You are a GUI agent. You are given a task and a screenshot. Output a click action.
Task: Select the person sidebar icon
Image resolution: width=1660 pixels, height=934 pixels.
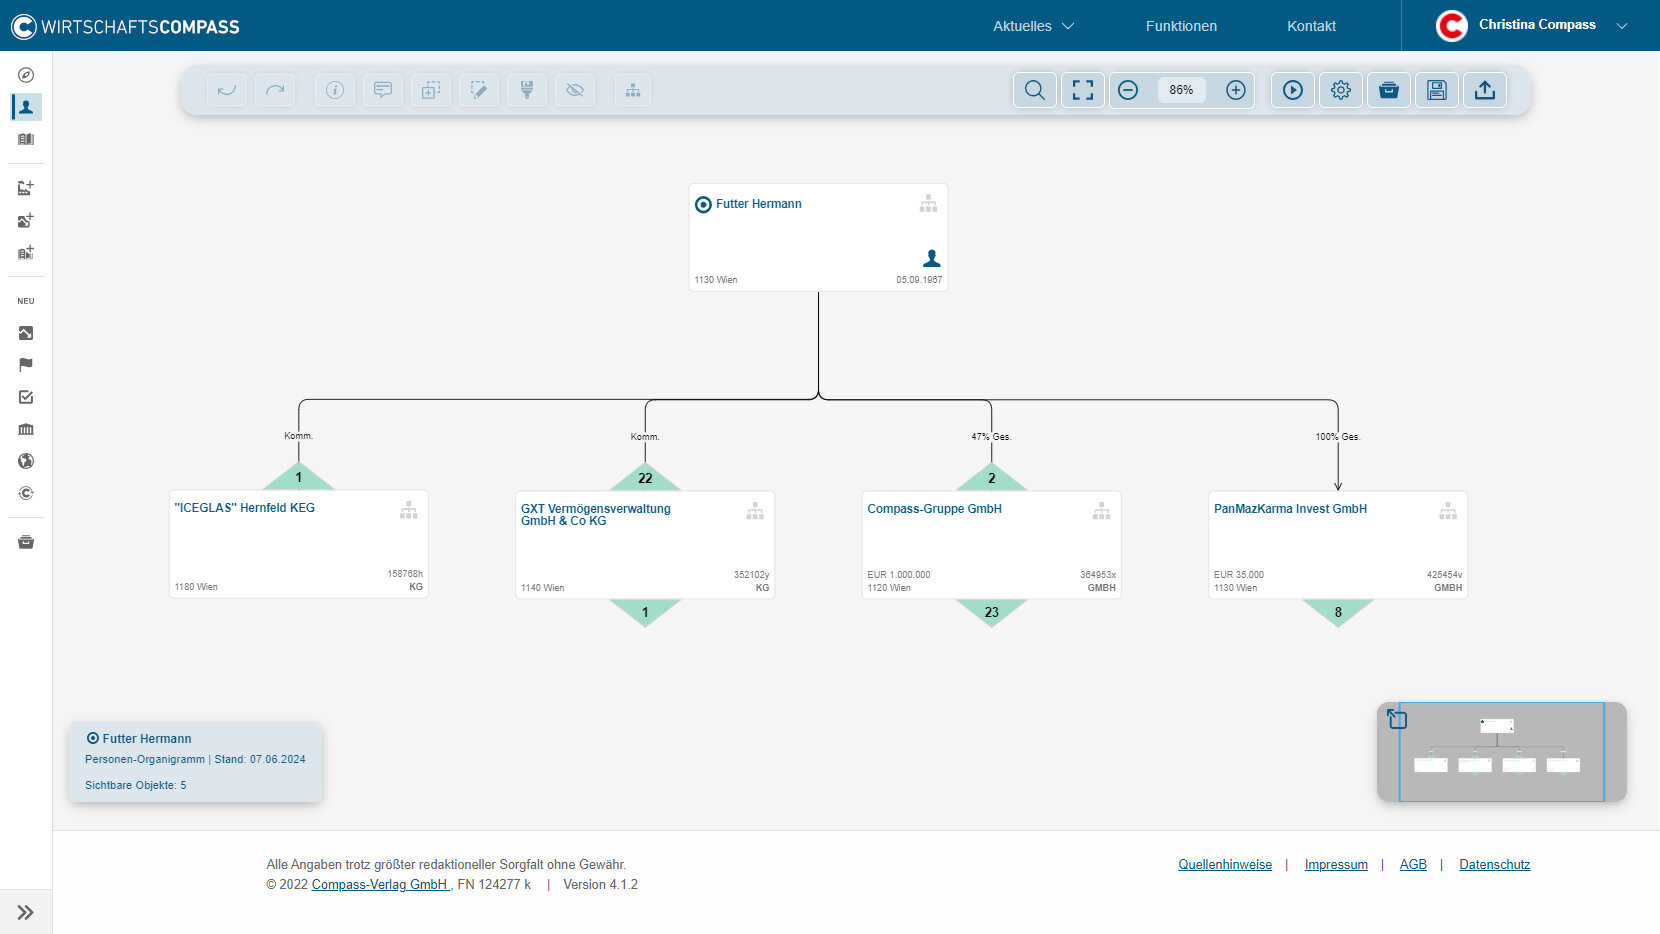26,107
